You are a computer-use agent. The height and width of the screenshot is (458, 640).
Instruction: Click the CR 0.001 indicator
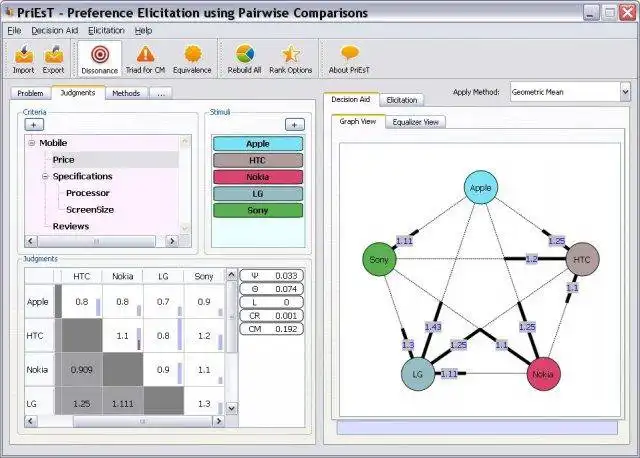point(271,316)
